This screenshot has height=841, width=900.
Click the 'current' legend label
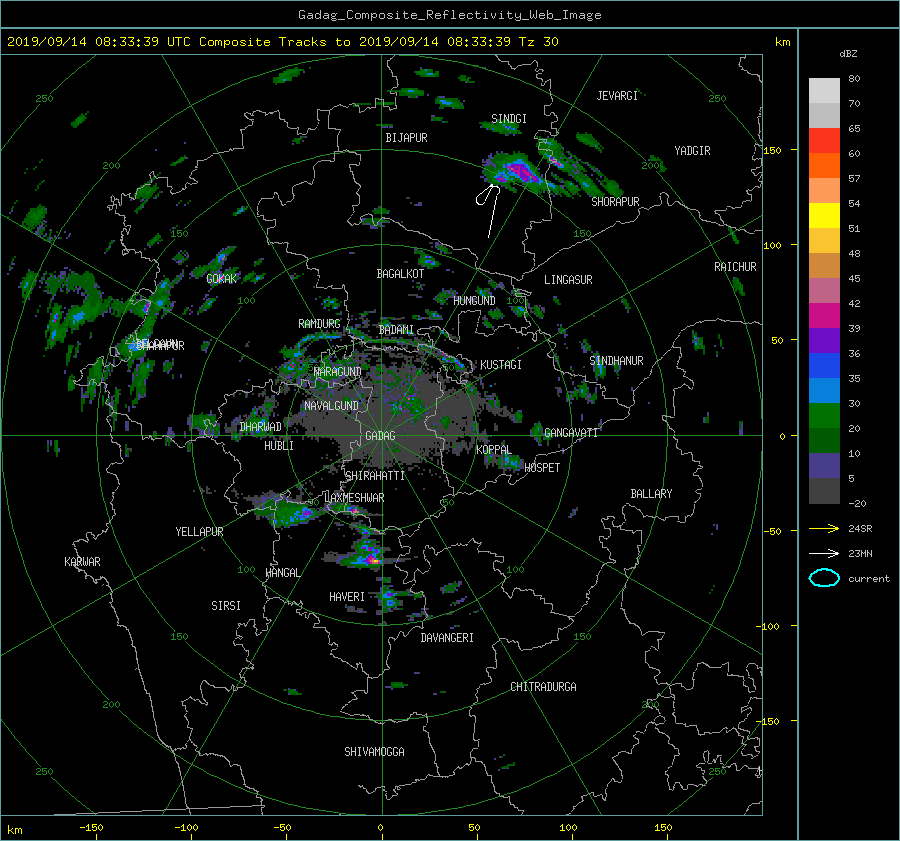coord(868,579)
